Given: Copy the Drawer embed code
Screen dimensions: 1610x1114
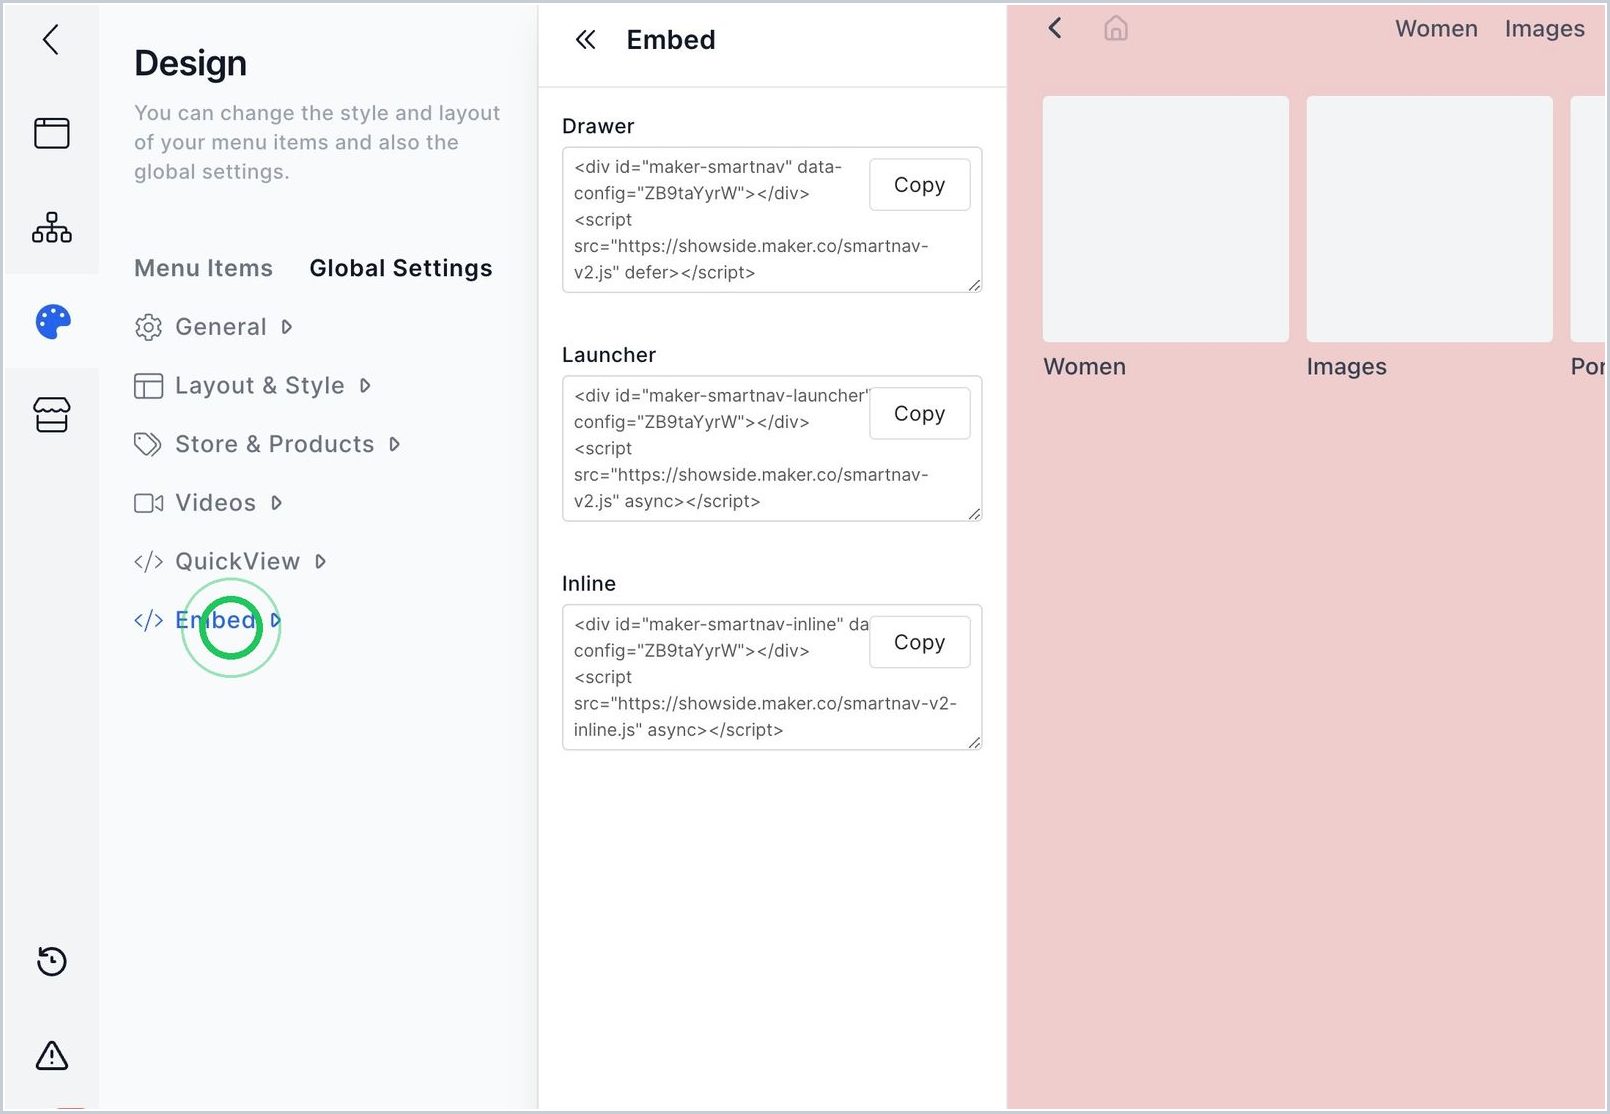Looking at the screenshot, I should pyautogui.click(x=919, y=185).
